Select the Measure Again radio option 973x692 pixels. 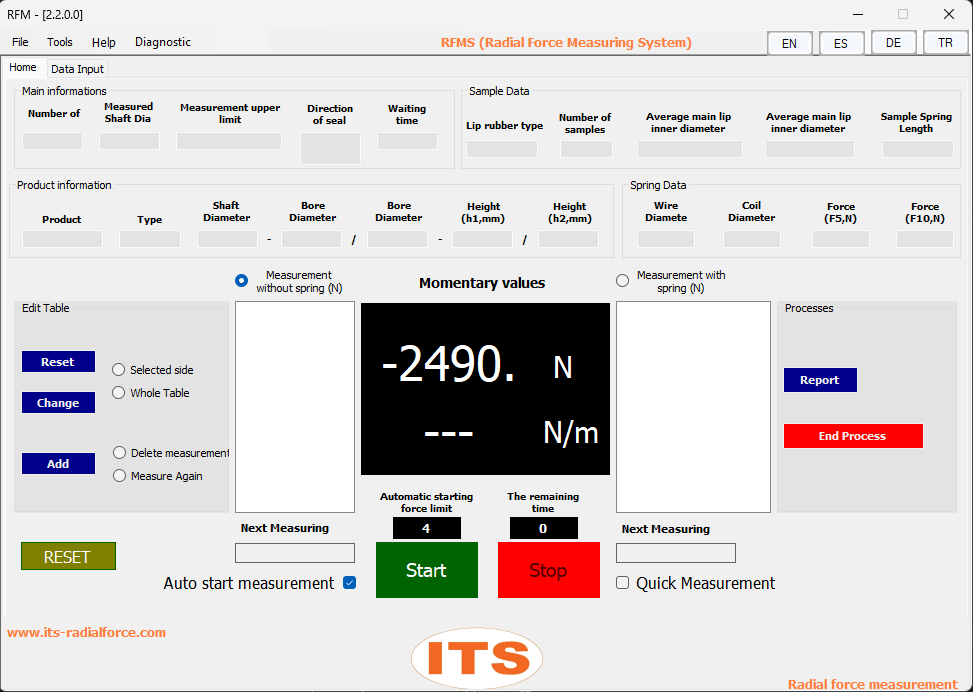coord(120,476)
